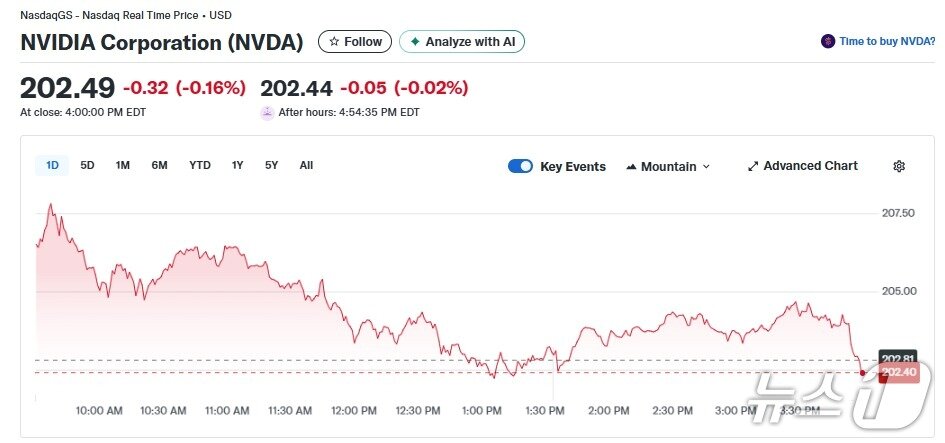Screen dimensions: 945x443
Task: Select the All time range
Action: 306,166
